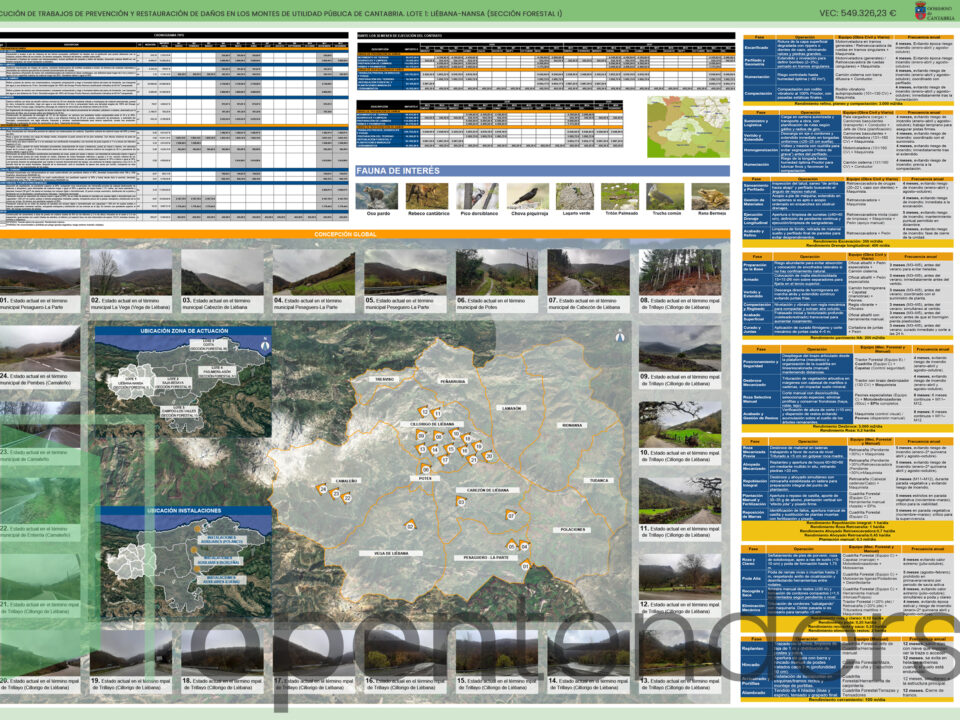Open the Pico dorsiblanco fauna photo
Screen dimensions: 960x720
tap(478, 196)
